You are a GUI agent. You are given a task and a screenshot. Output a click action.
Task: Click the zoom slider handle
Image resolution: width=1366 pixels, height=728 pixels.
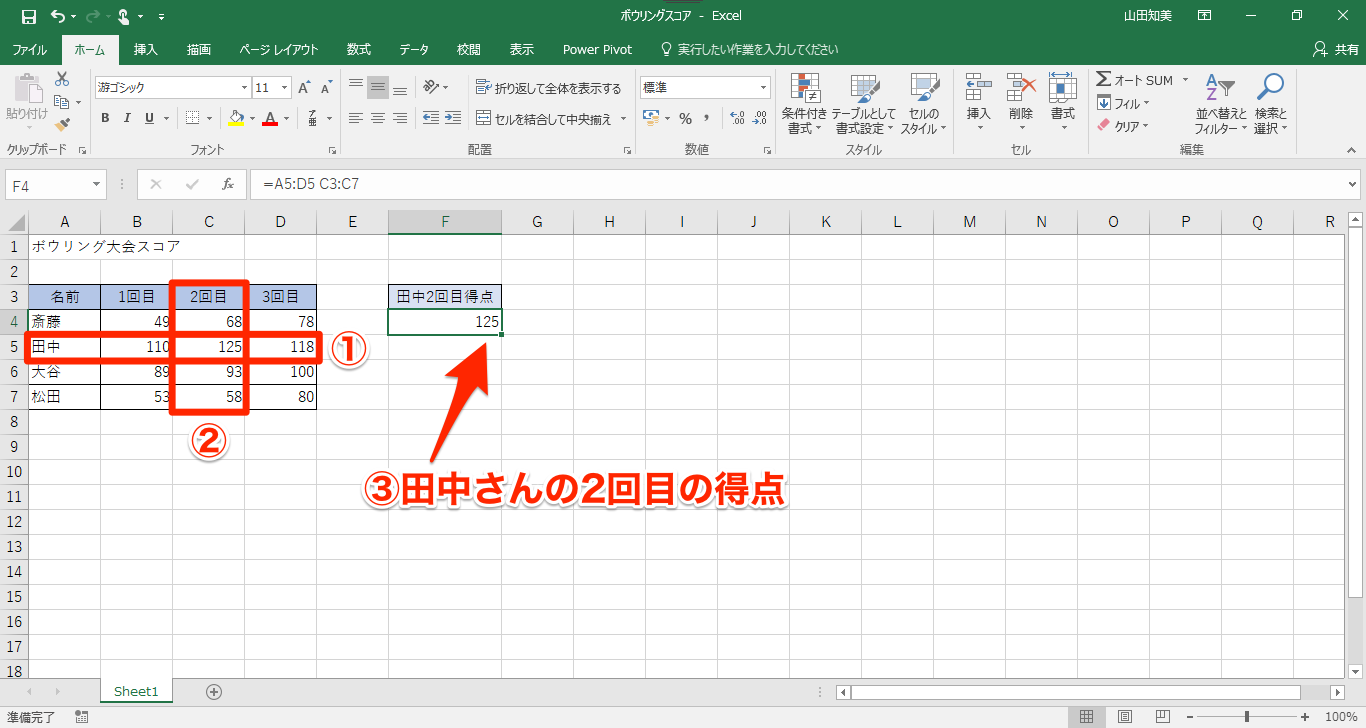click(x=1247, y=717)
